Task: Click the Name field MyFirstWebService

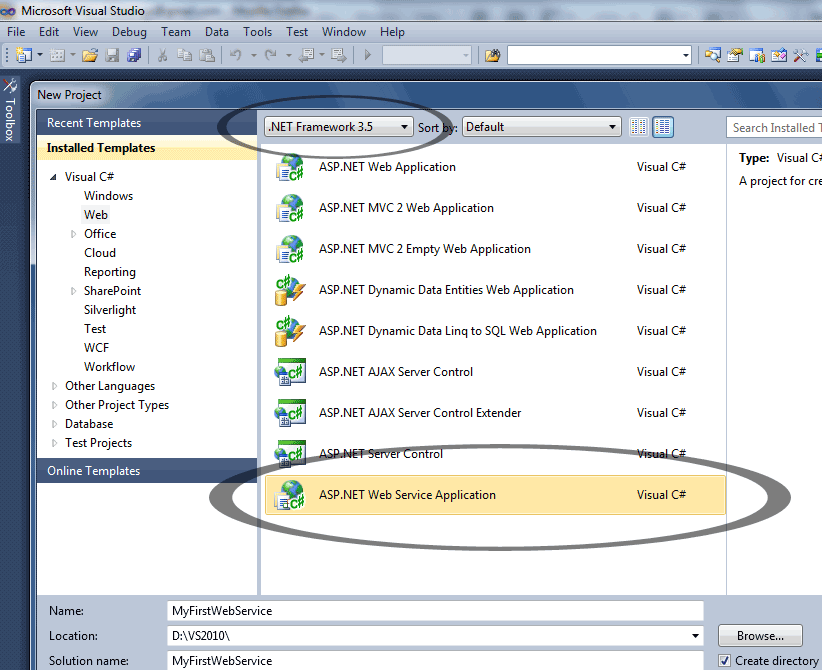Action: tap(435, 611)
